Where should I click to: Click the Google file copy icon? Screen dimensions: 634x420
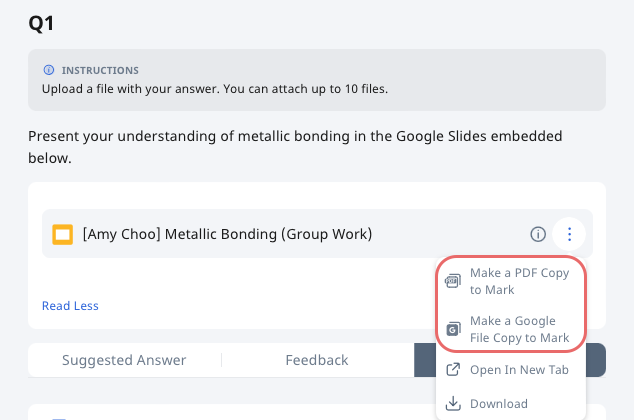tap(453, 329)
